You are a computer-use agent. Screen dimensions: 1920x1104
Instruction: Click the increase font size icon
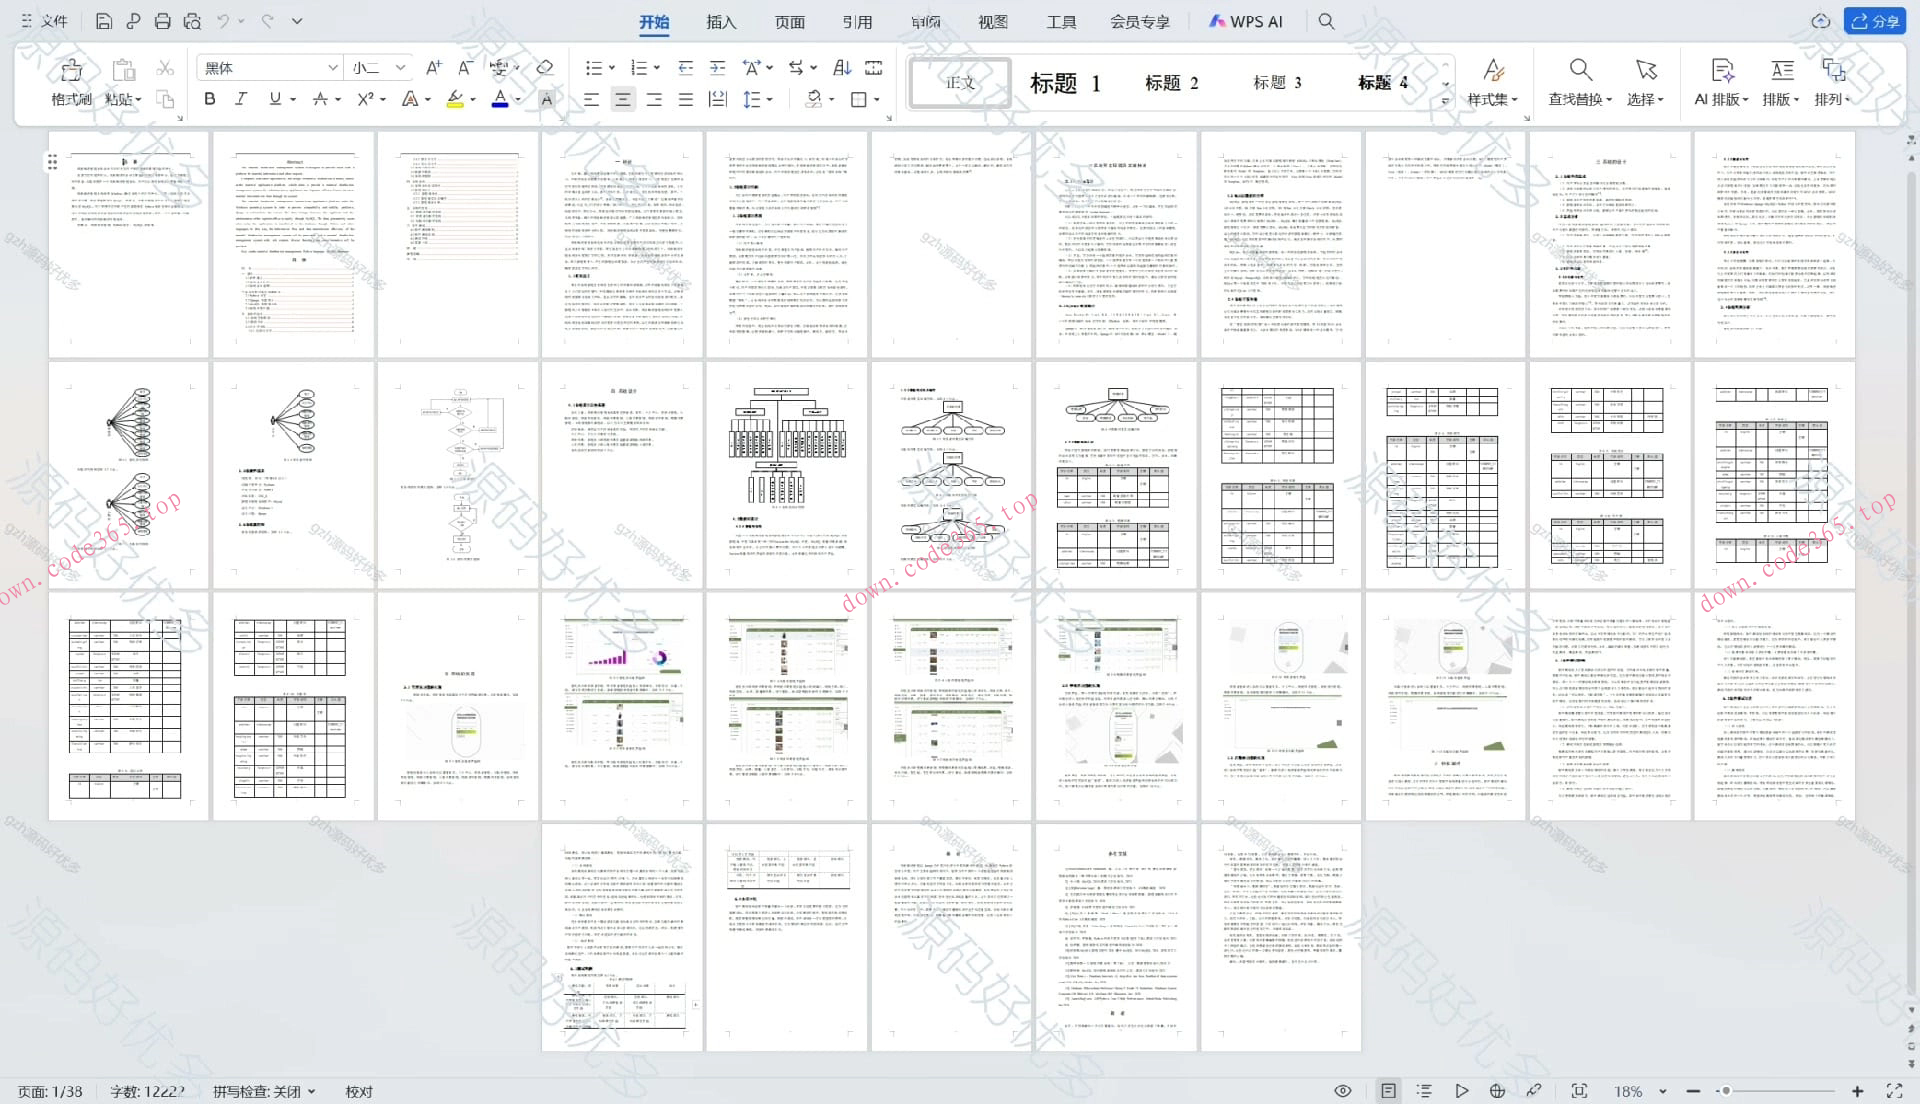(x=433, y=68)
